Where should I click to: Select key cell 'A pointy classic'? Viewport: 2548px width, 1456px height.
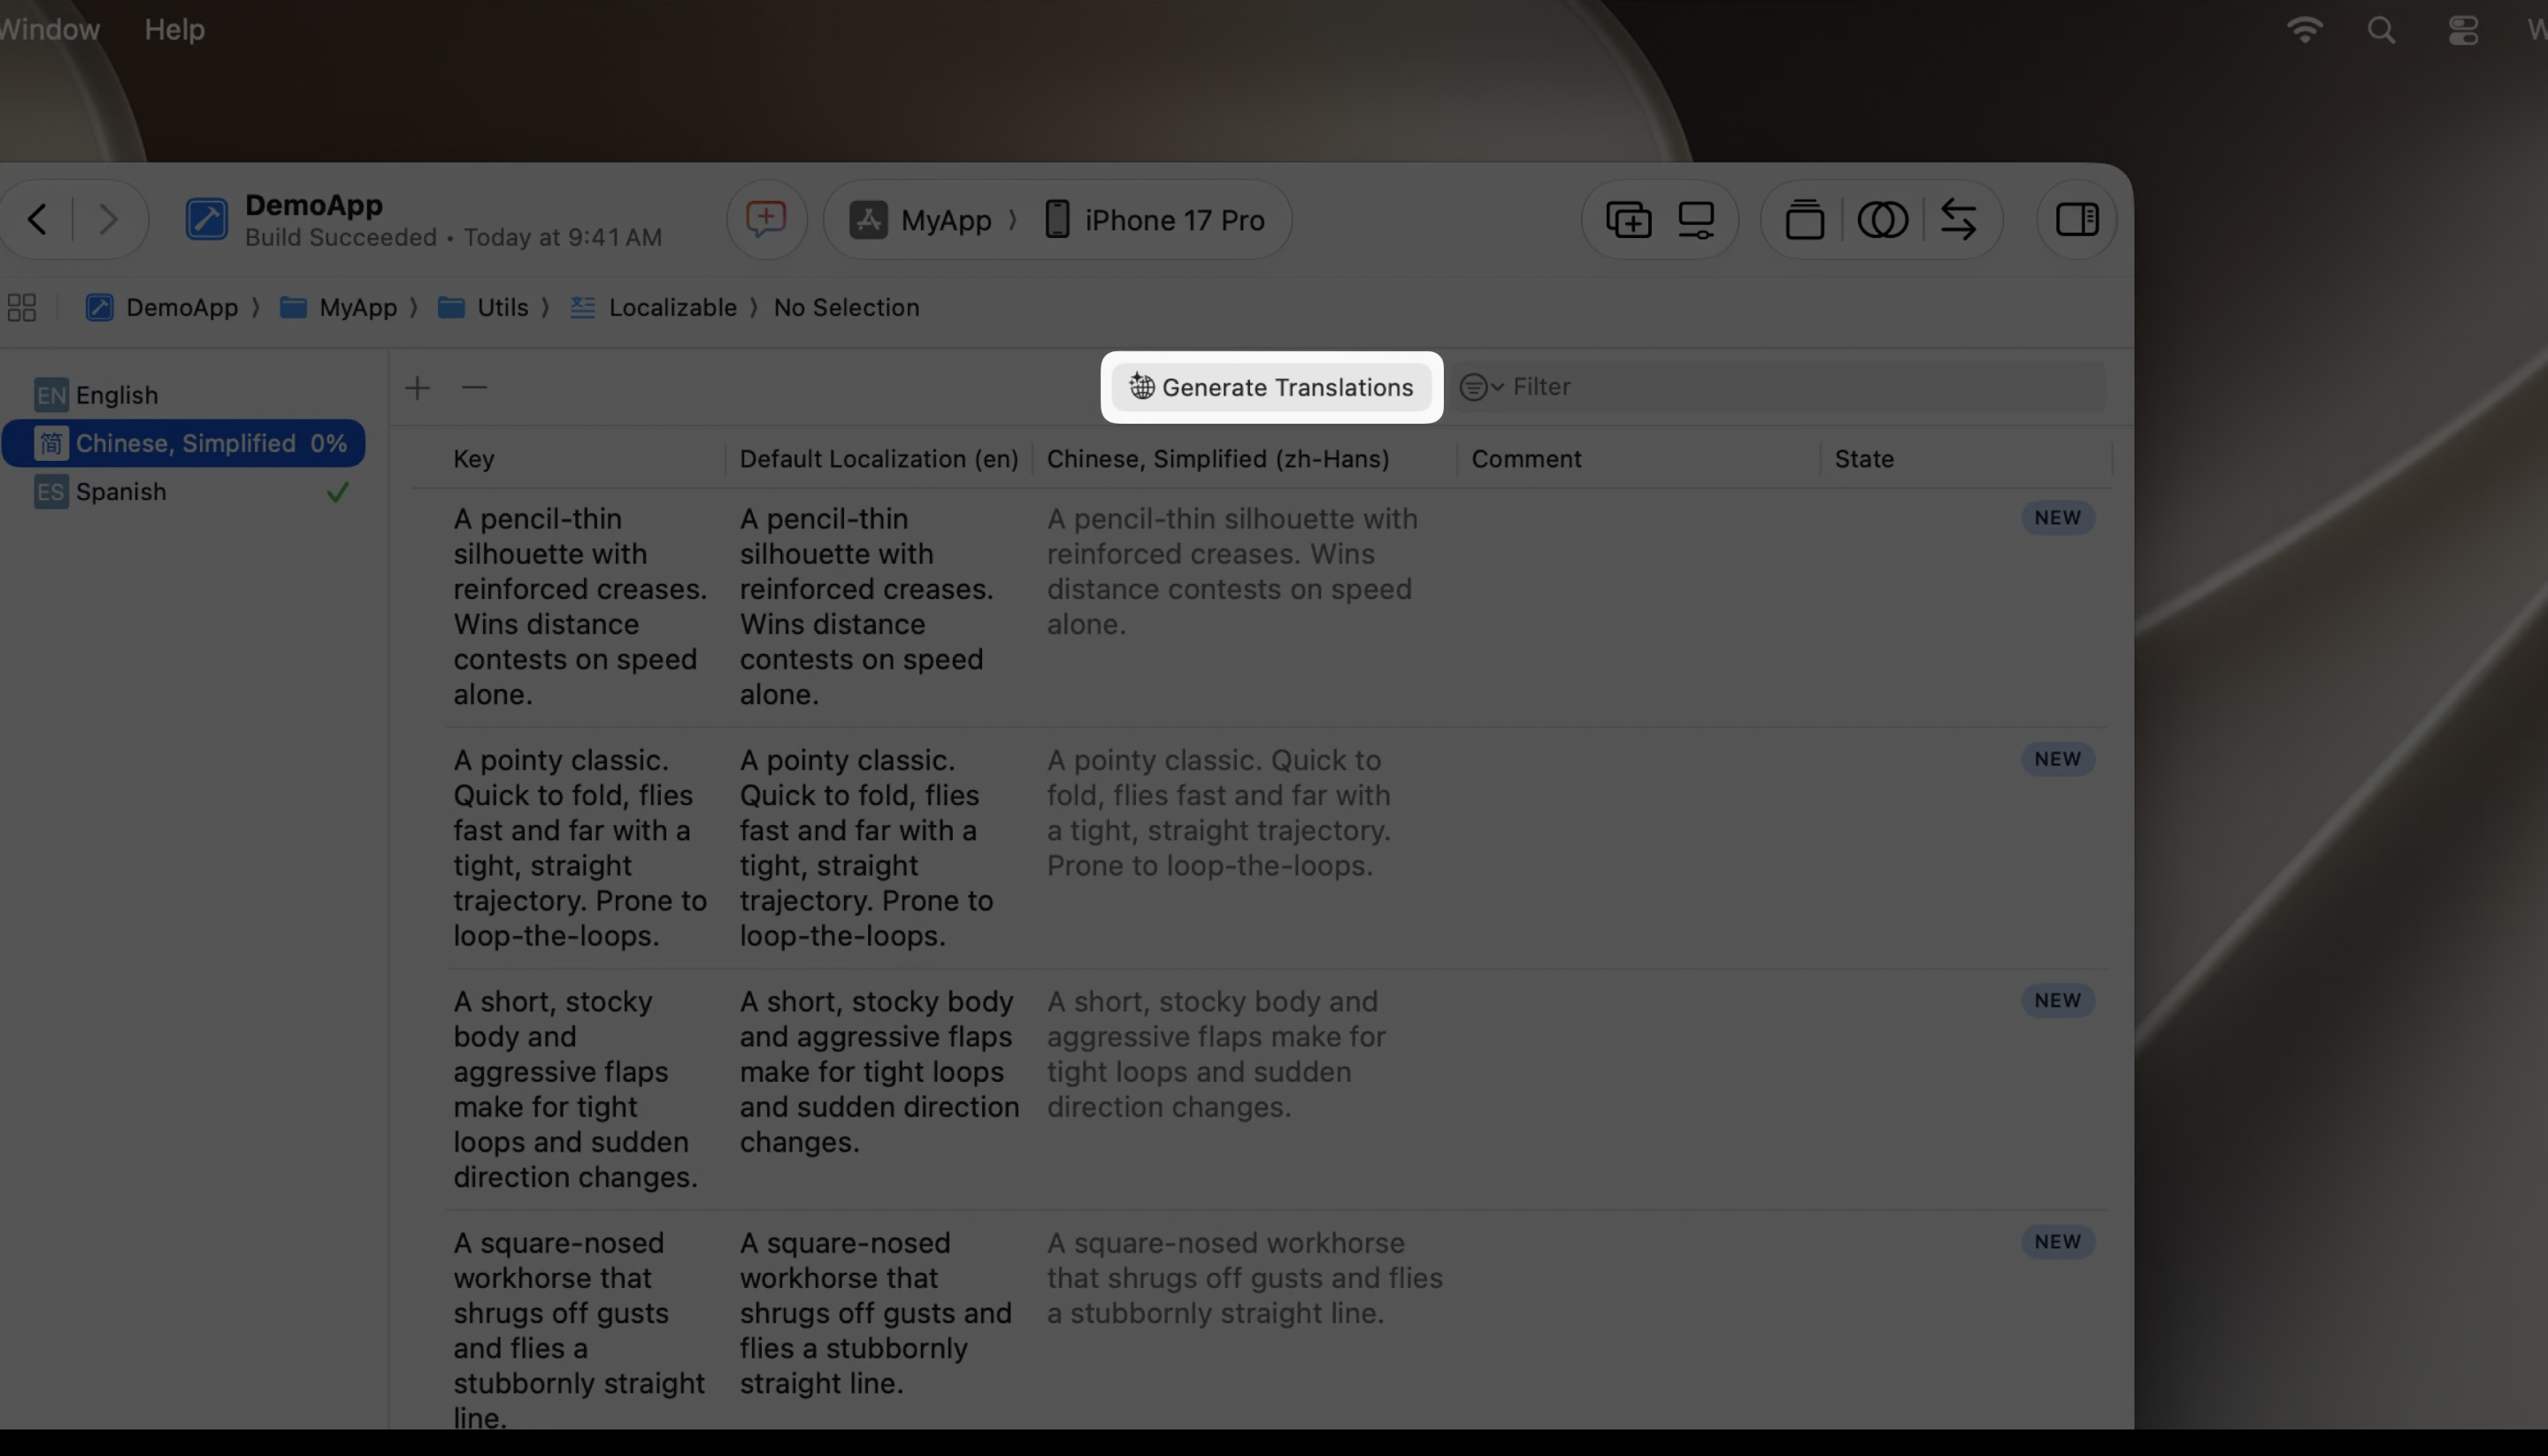(580, 848)
